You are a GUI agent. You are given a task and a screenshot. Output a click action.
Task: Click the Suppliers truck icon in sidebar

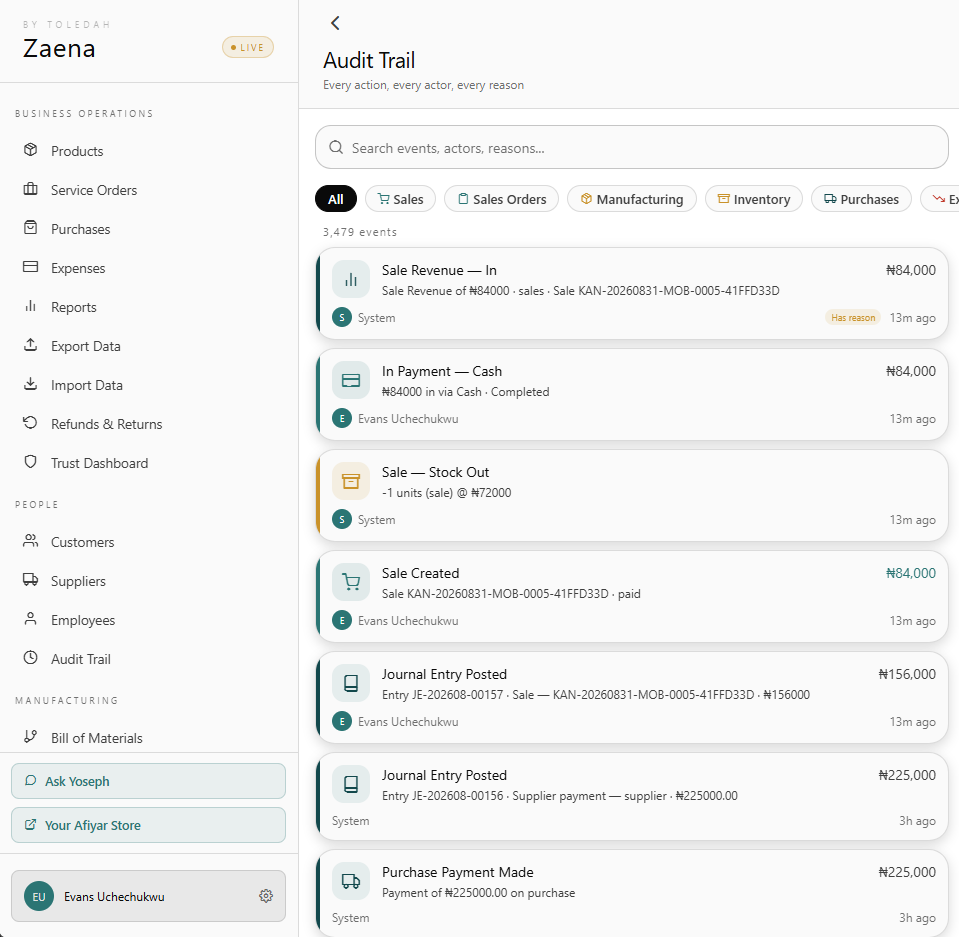(x=31, y=580)
